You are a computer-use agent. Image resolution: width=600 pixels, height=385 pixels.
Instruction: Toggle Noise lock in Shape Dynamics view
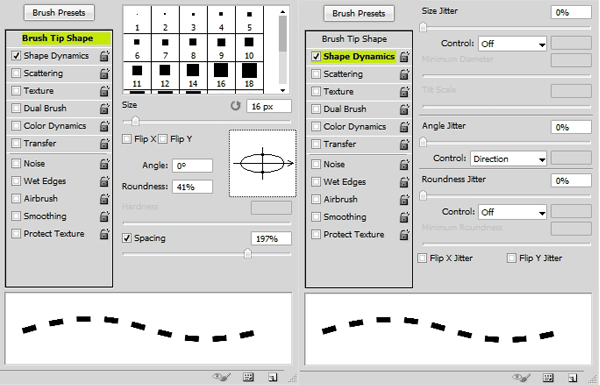click(x=404, y=165)
